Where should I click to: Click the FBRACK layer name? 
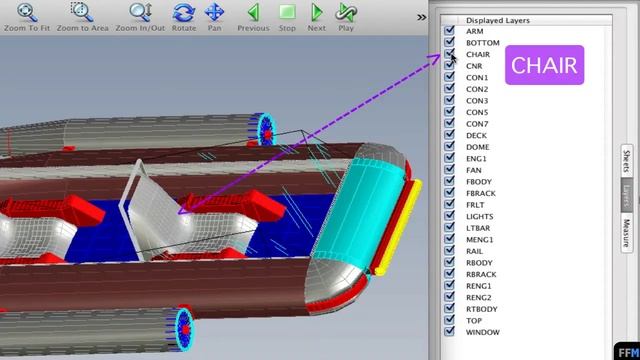[481, 193]
